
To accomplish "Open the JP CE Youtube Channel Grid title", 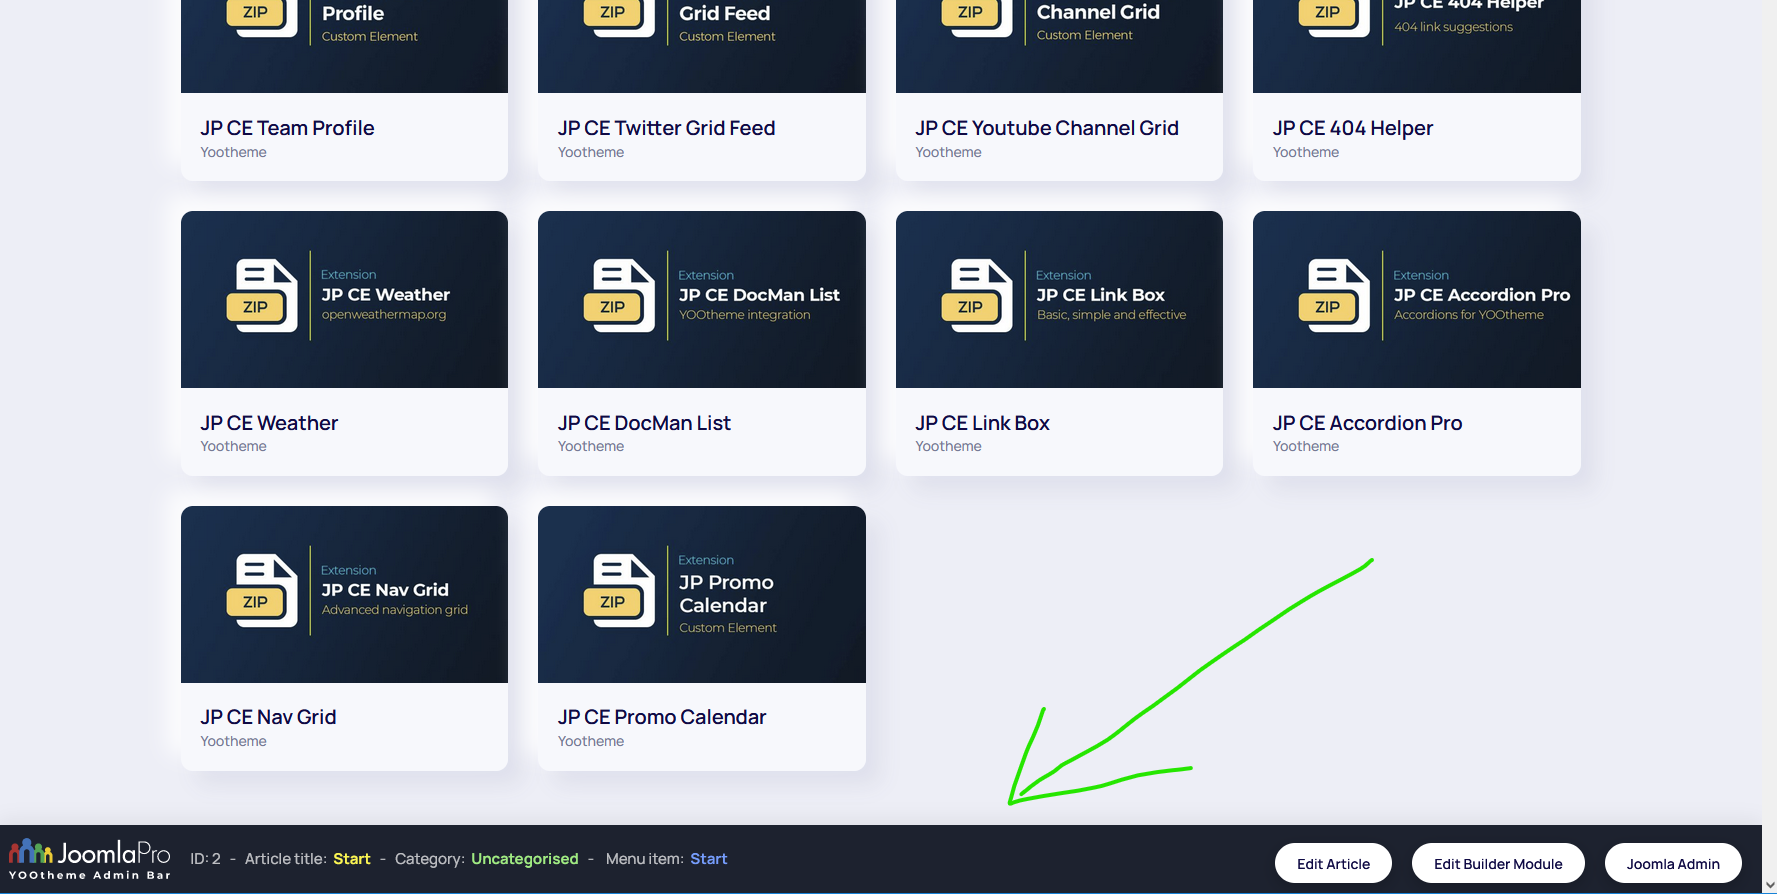I will (x=1047, y=128).
